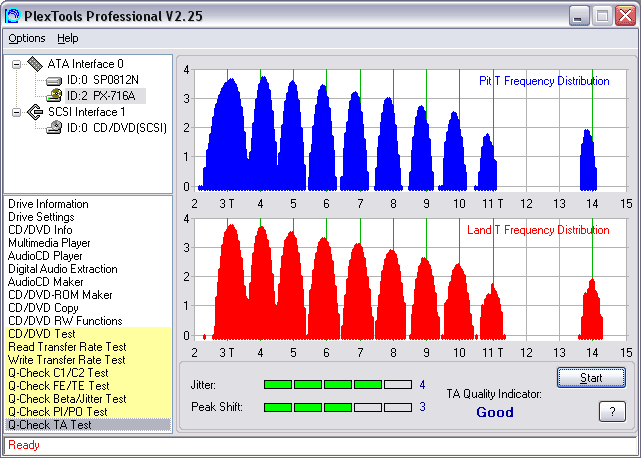Click the Peak Shift value 3

tap(422, 407)
